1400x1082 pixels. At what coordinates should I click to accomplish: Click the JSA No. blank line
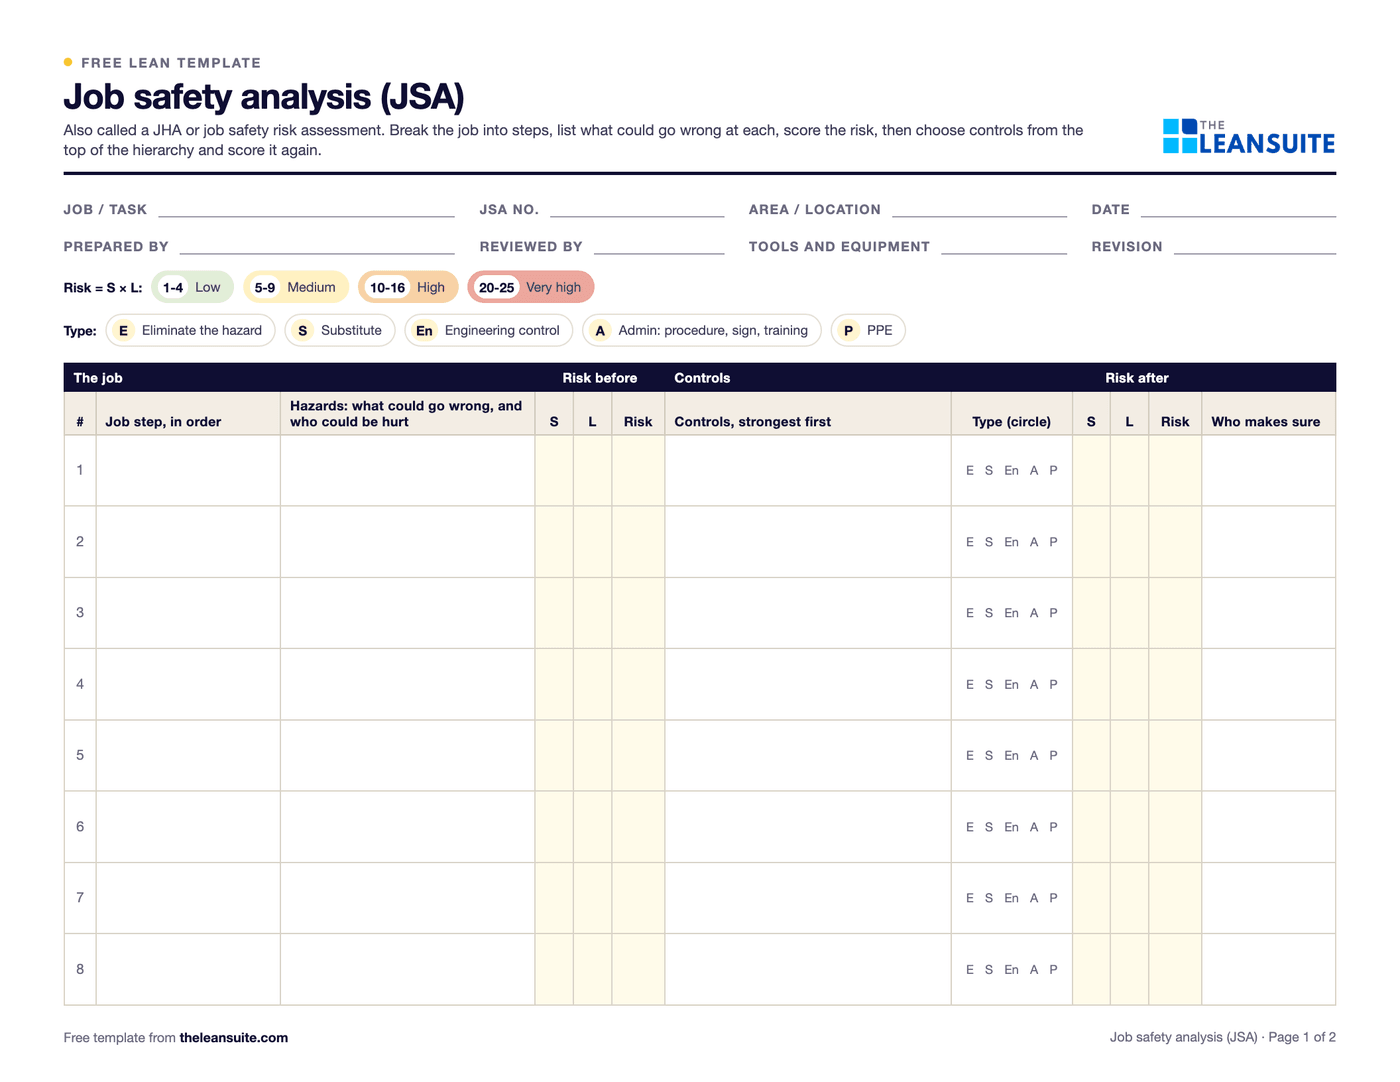tap(637, 210)
